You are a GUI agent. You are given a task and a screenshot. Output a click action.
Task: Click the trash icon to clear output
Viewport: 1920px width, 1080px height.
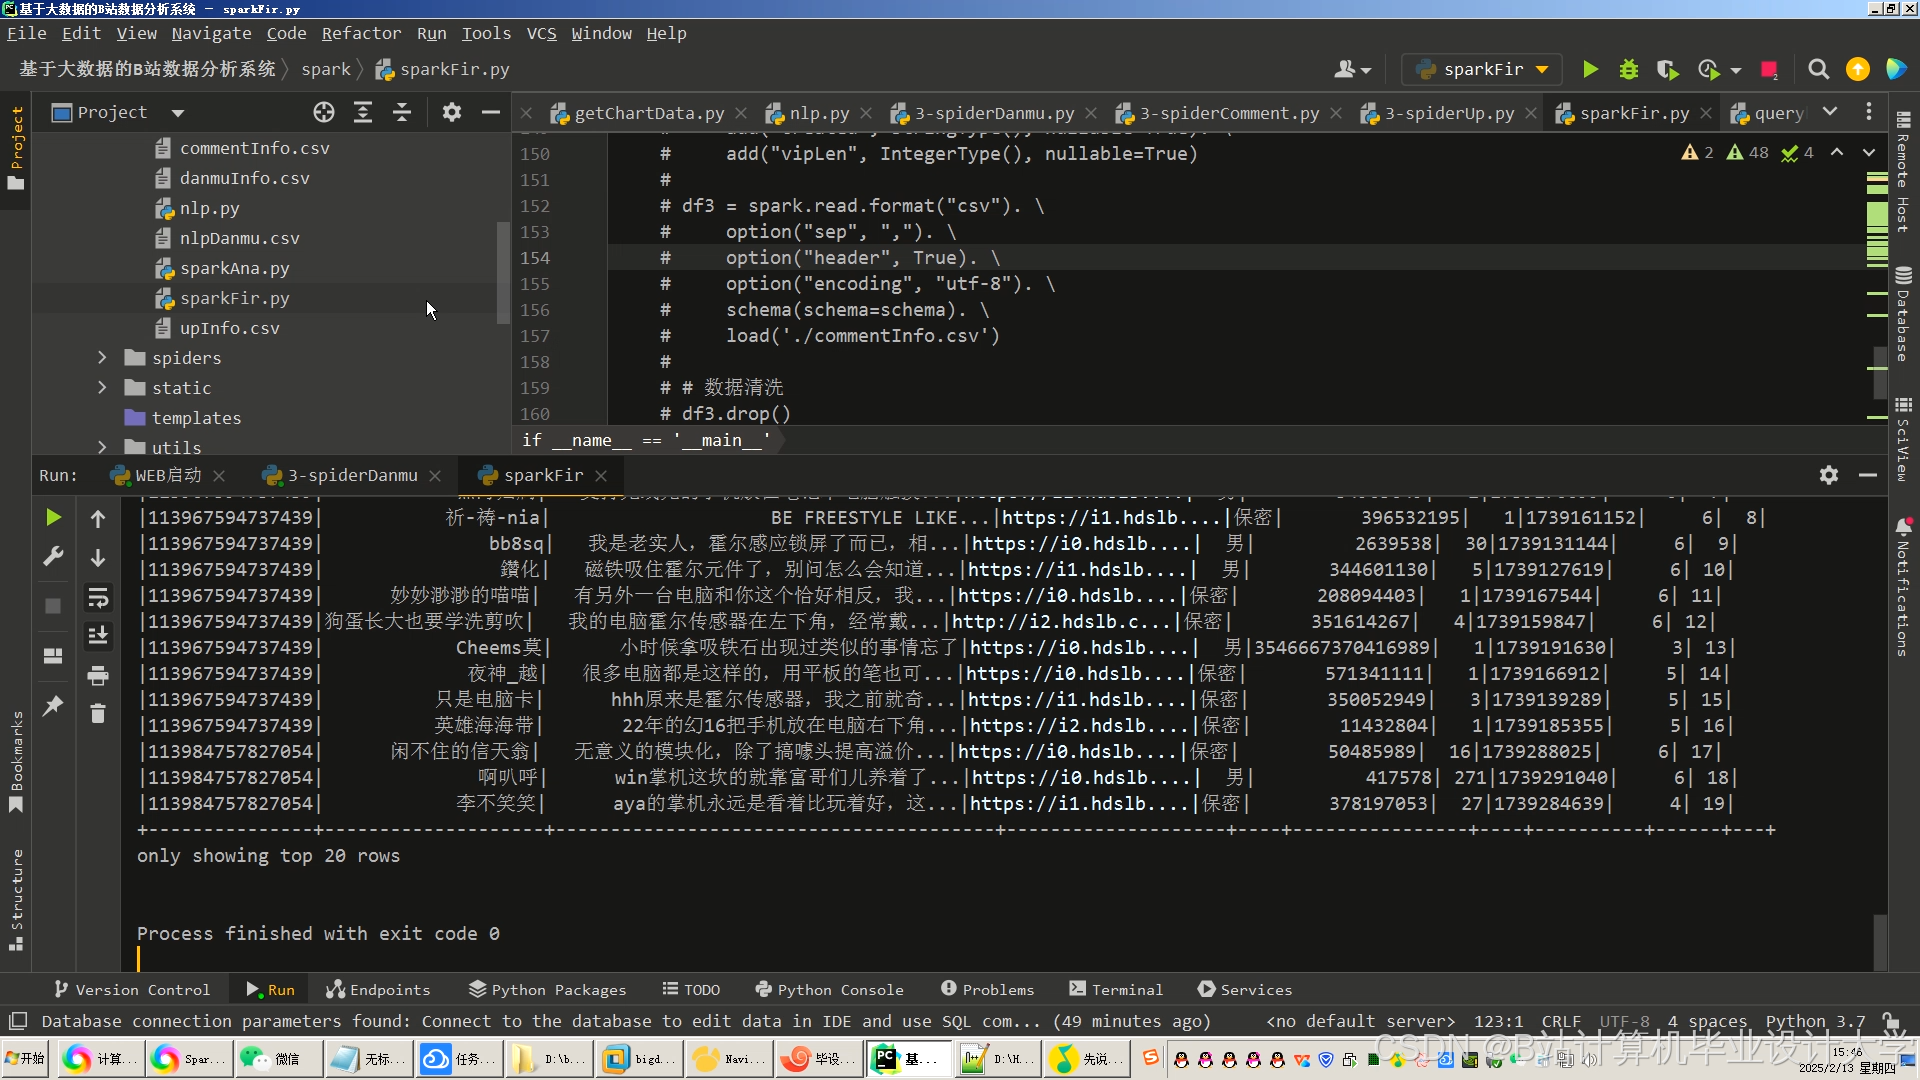click(98, 714)
